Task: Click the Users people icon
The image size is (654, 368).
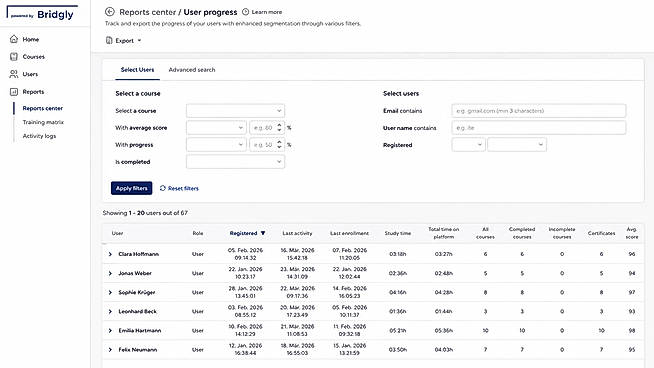Action: [14, 74]
